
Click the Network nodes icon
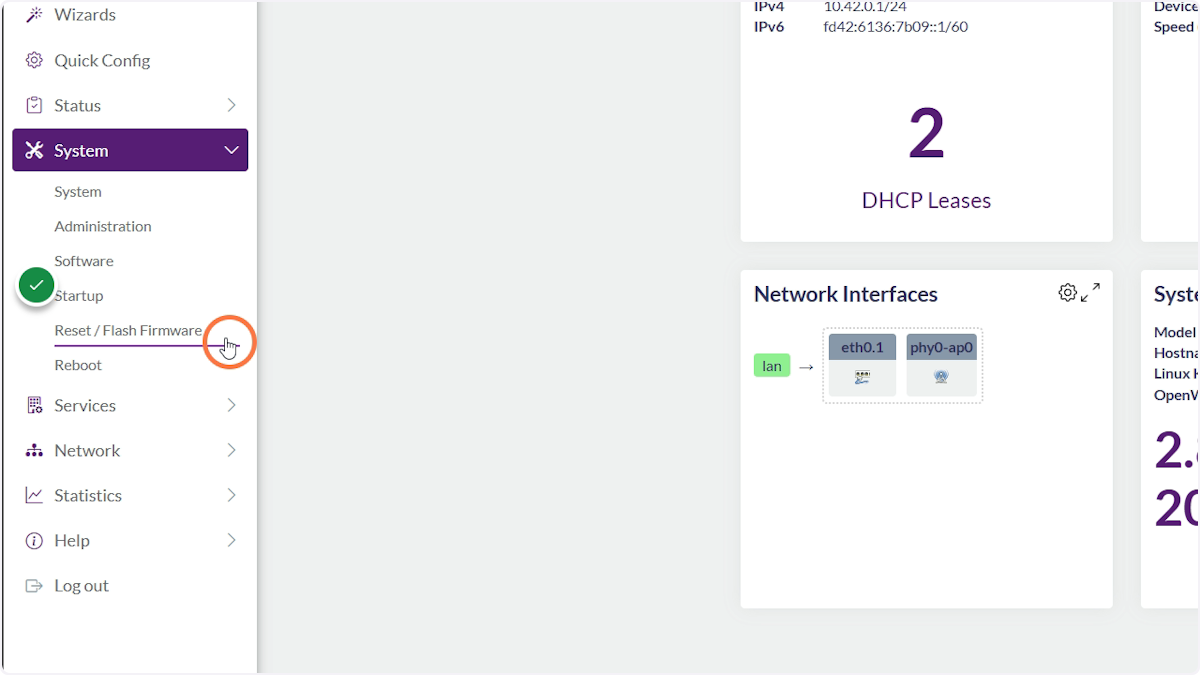coord(33,450)
